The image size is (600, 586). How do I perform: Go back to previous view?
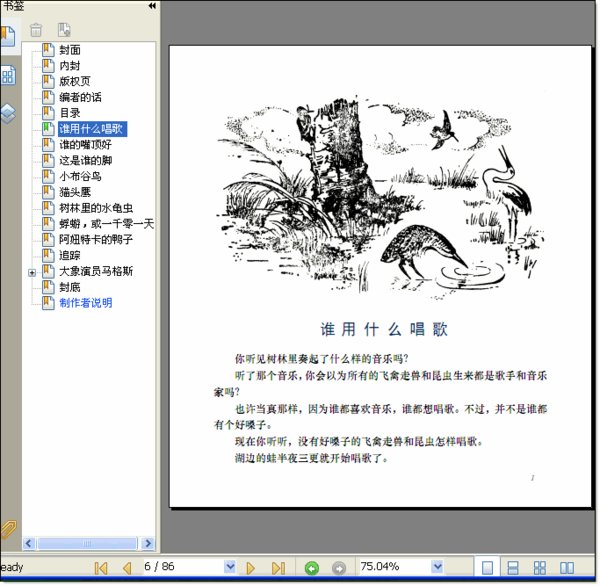[311, 568]
